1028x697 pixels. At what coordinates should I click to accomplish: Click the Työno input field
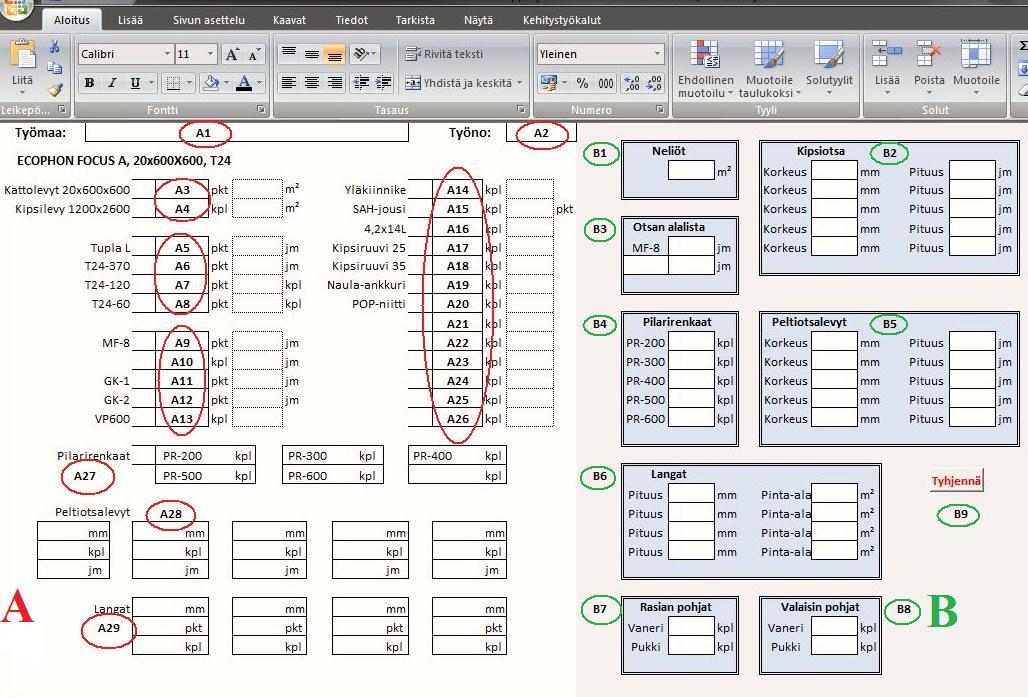click(541, 132)
